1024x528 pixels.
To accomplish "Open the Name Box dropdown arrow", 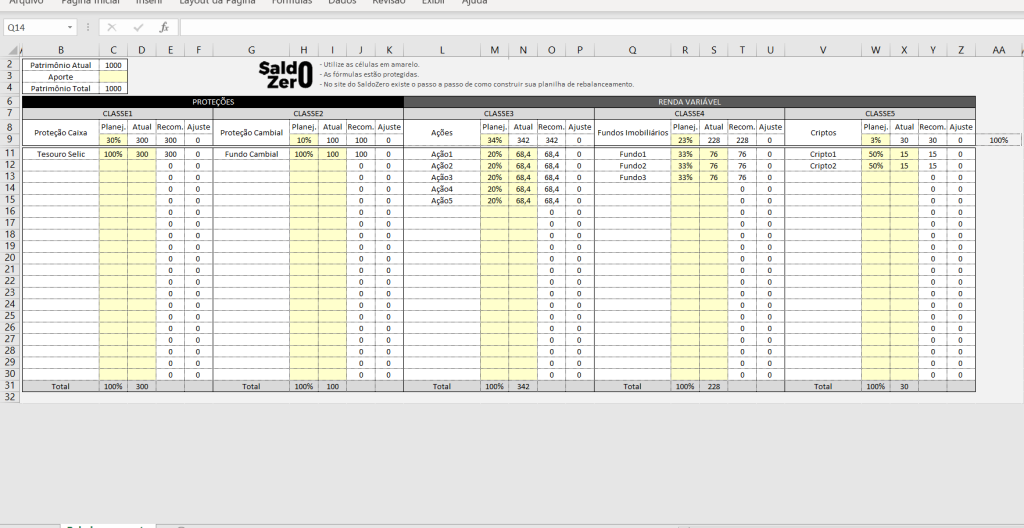I will 69,27.
